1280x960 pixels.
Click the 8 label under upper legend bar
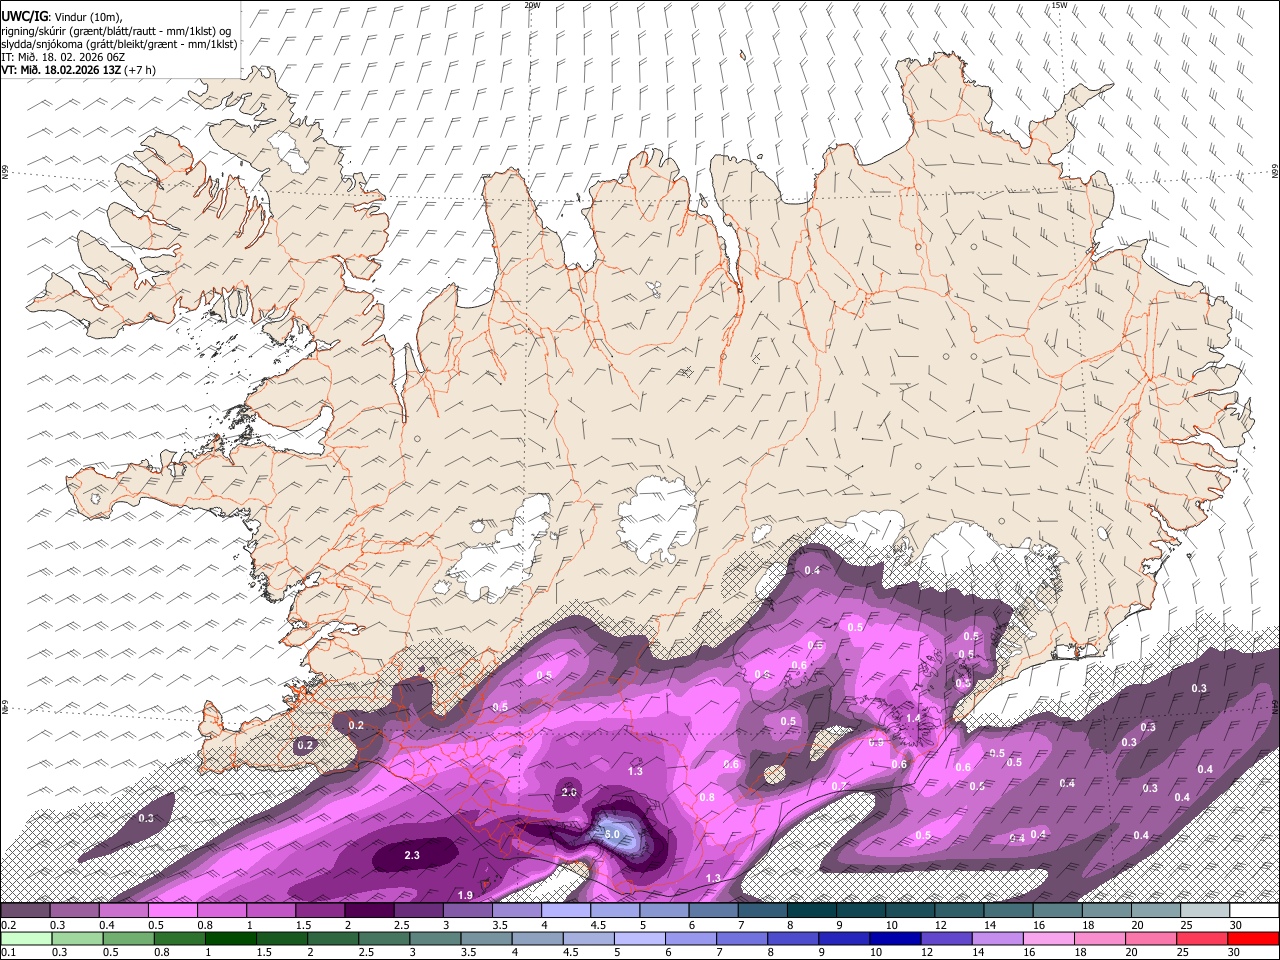[x=788, y=925]
